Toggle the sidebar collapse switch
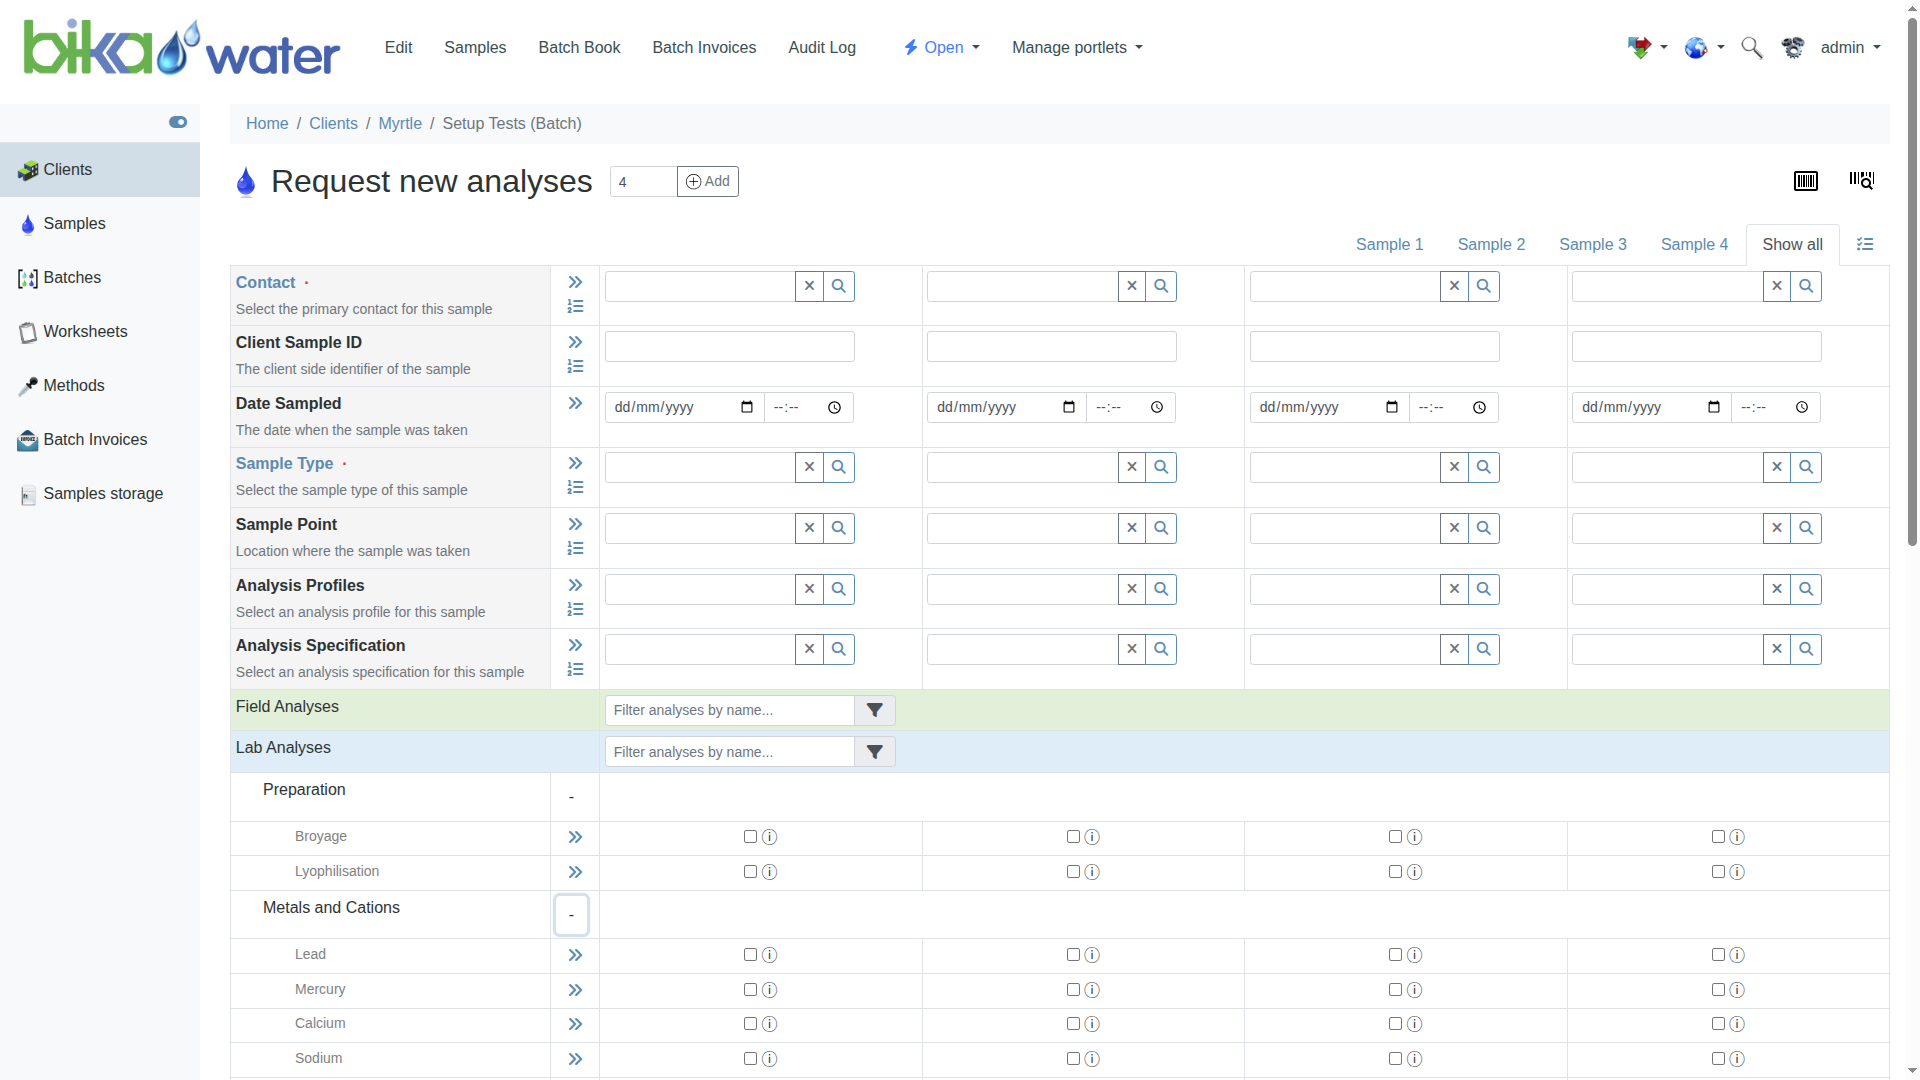 coord(178,122)
